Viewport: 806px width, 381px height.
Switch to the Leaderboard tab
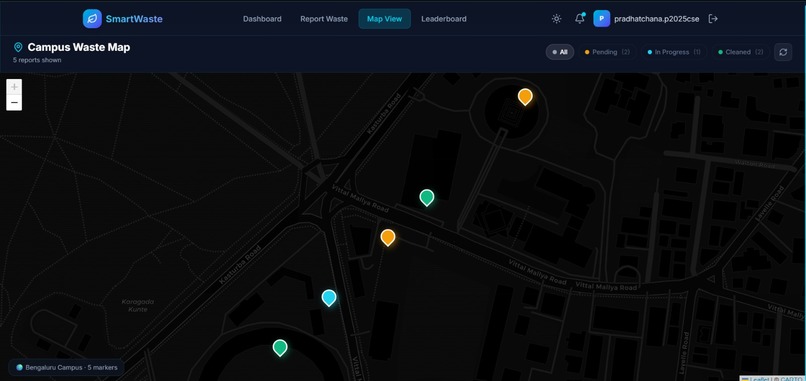coord(444,19)
